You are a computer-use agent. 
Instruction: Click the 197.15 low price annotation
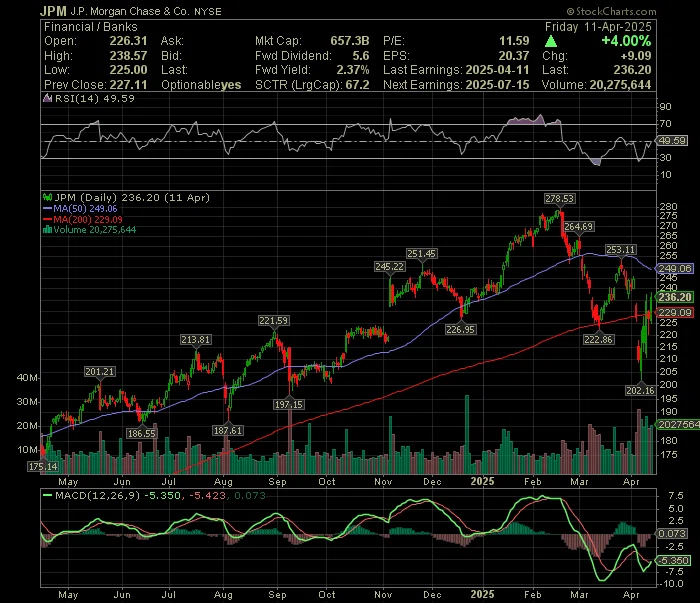tap(288, 404)
